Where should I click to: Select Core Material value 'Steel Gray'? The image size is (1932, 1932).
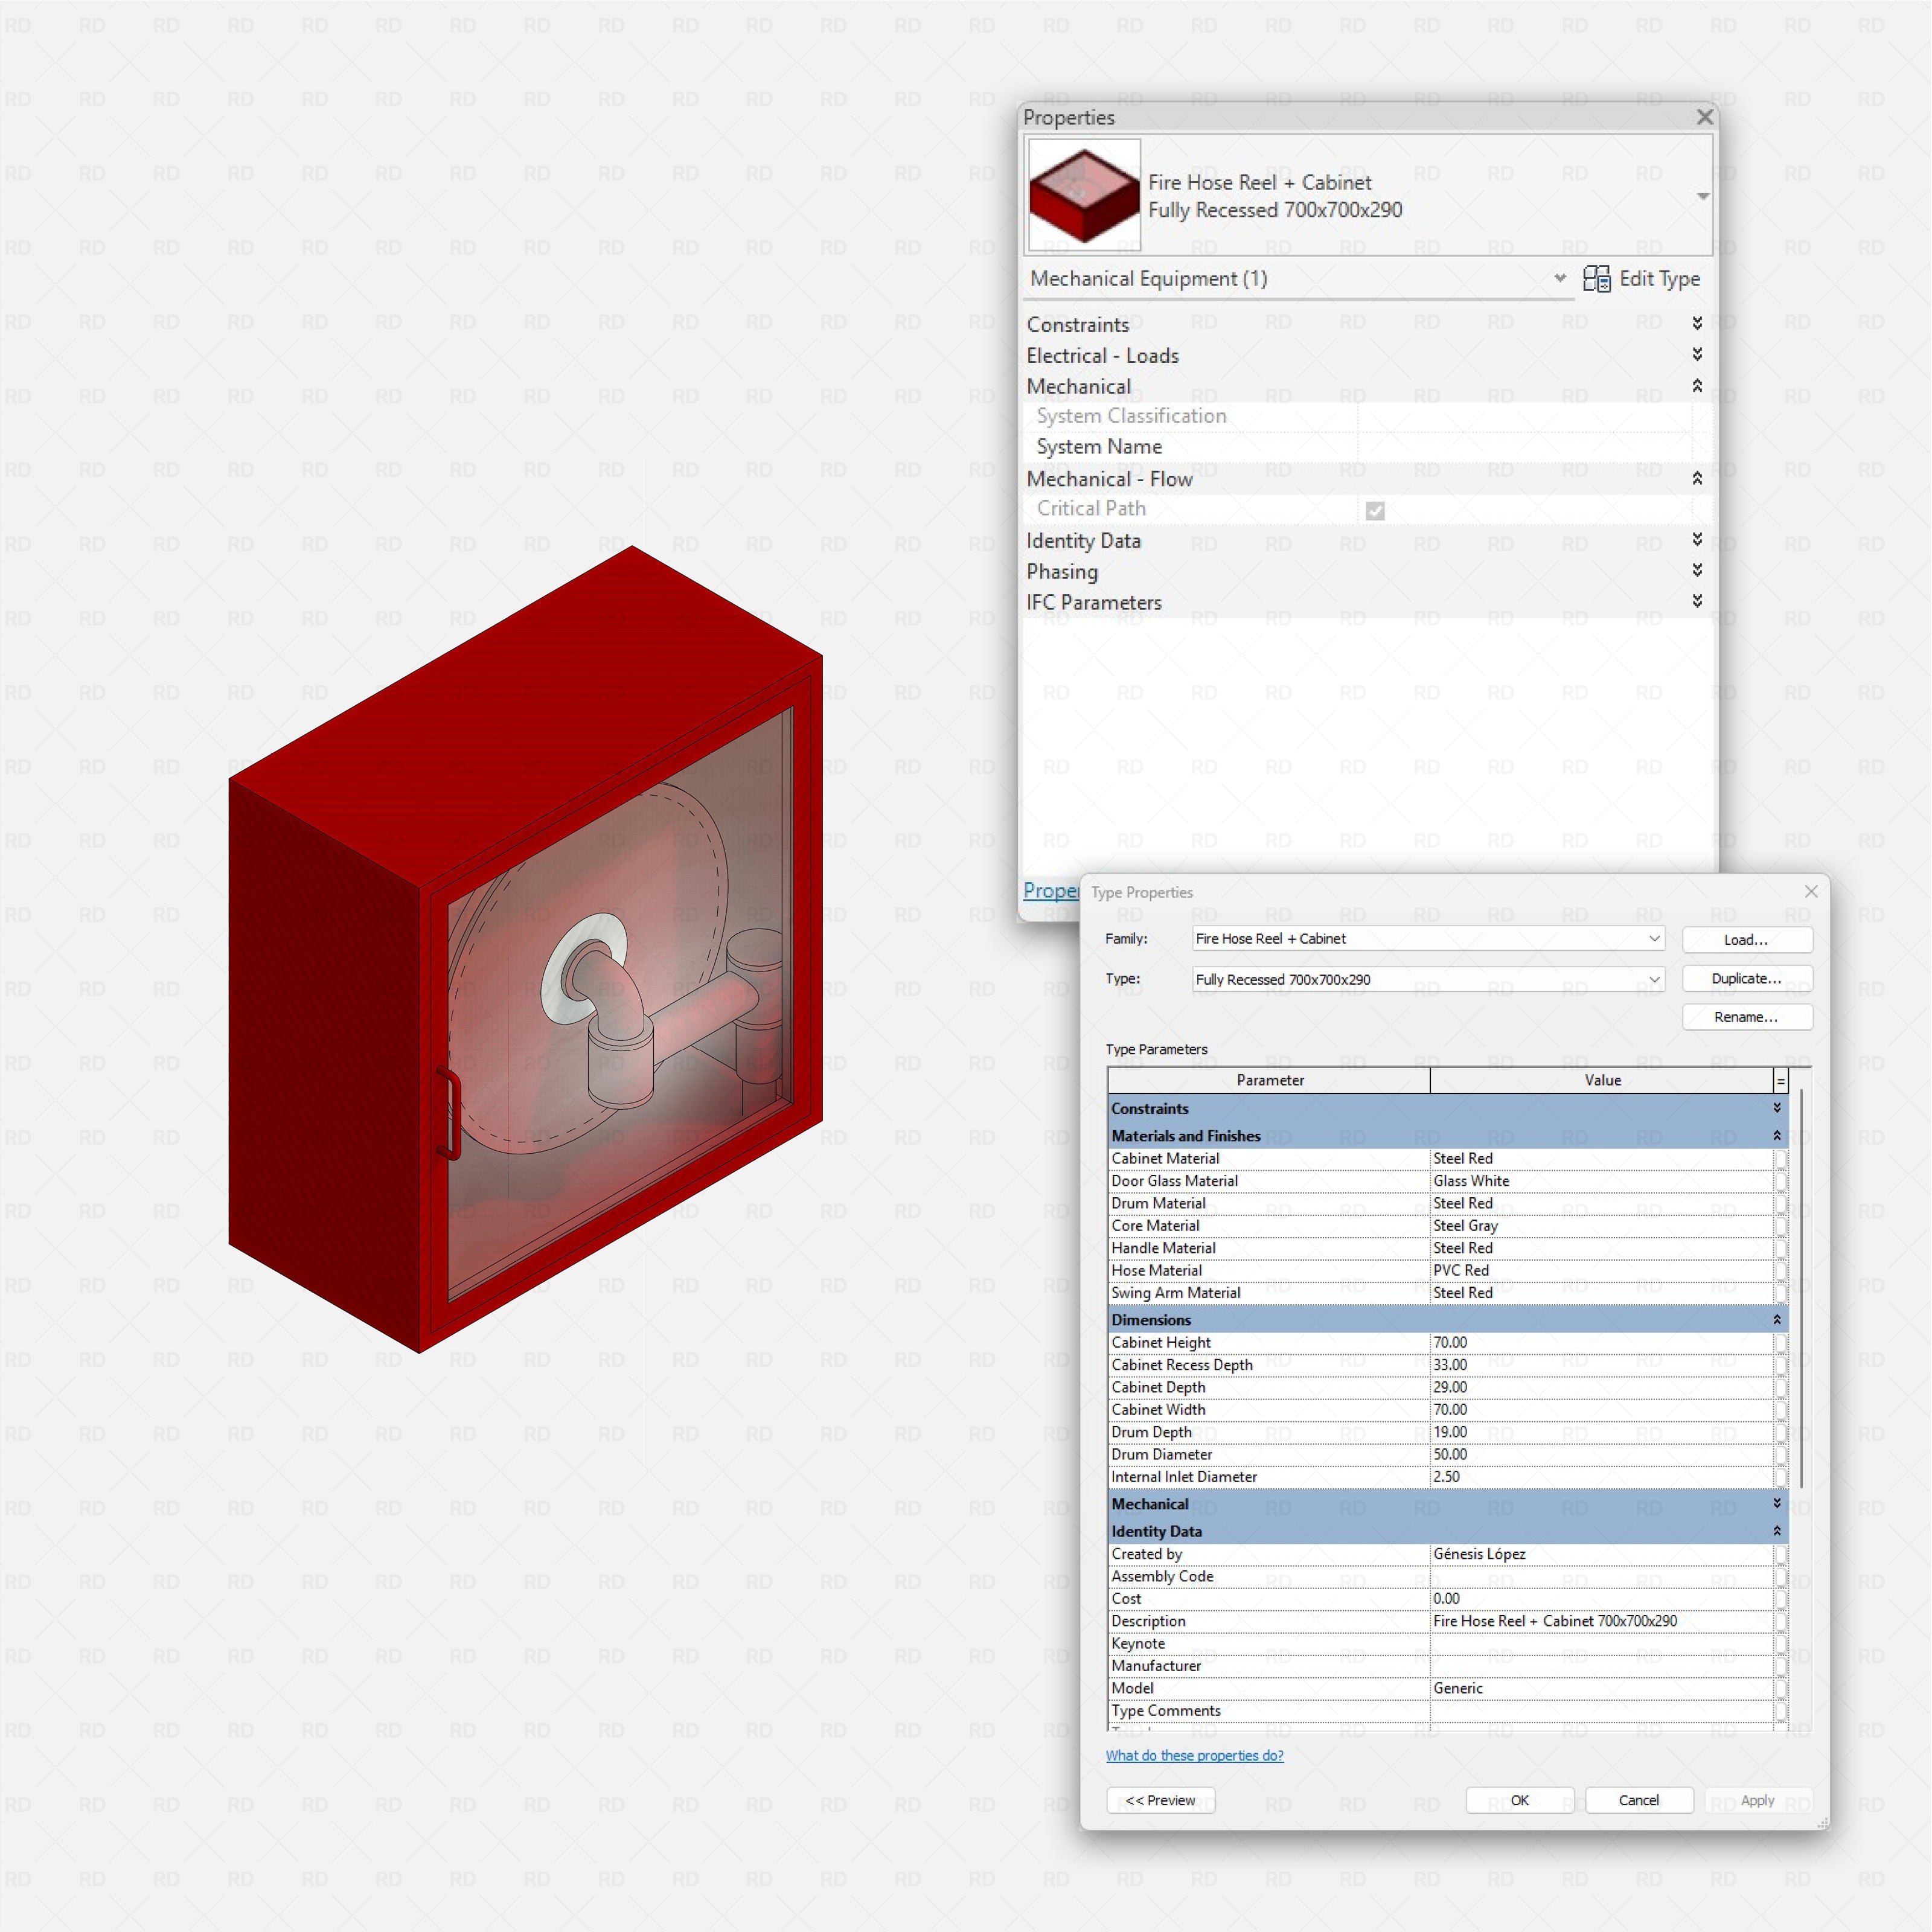tap(1602, 1226)
